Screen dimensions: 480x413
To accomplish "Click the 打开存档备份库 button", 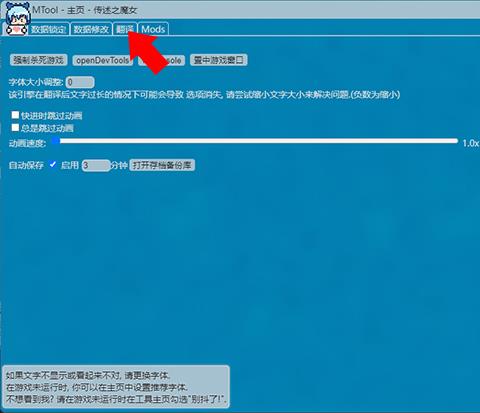I will point(162,165).
